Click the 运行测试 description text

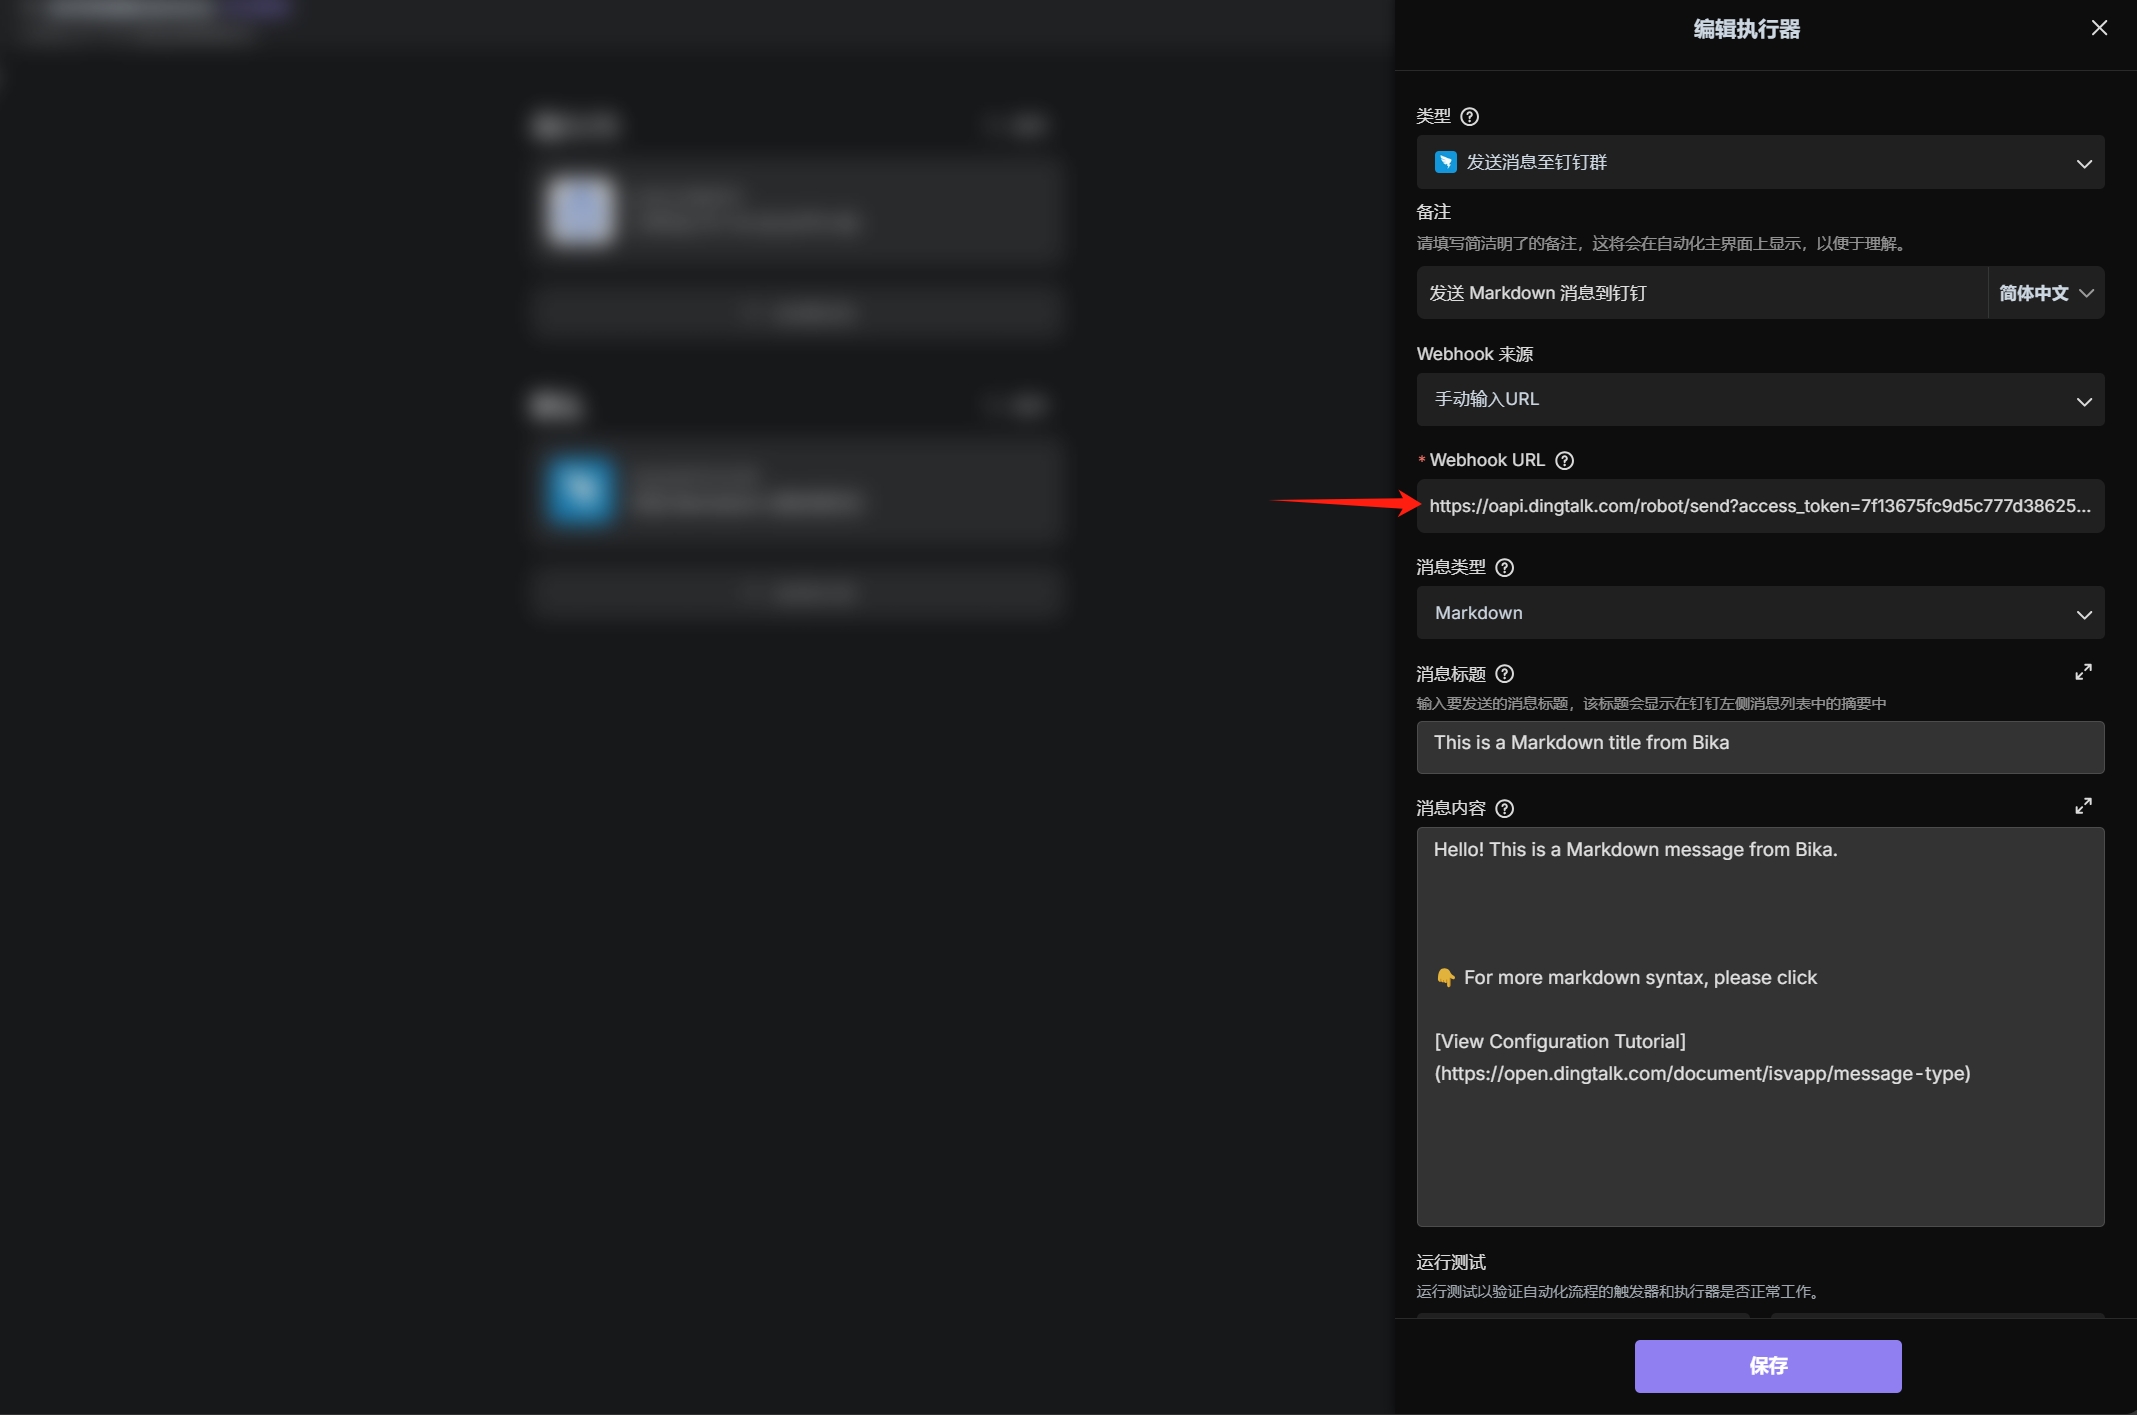(x=1619, y=1292)
